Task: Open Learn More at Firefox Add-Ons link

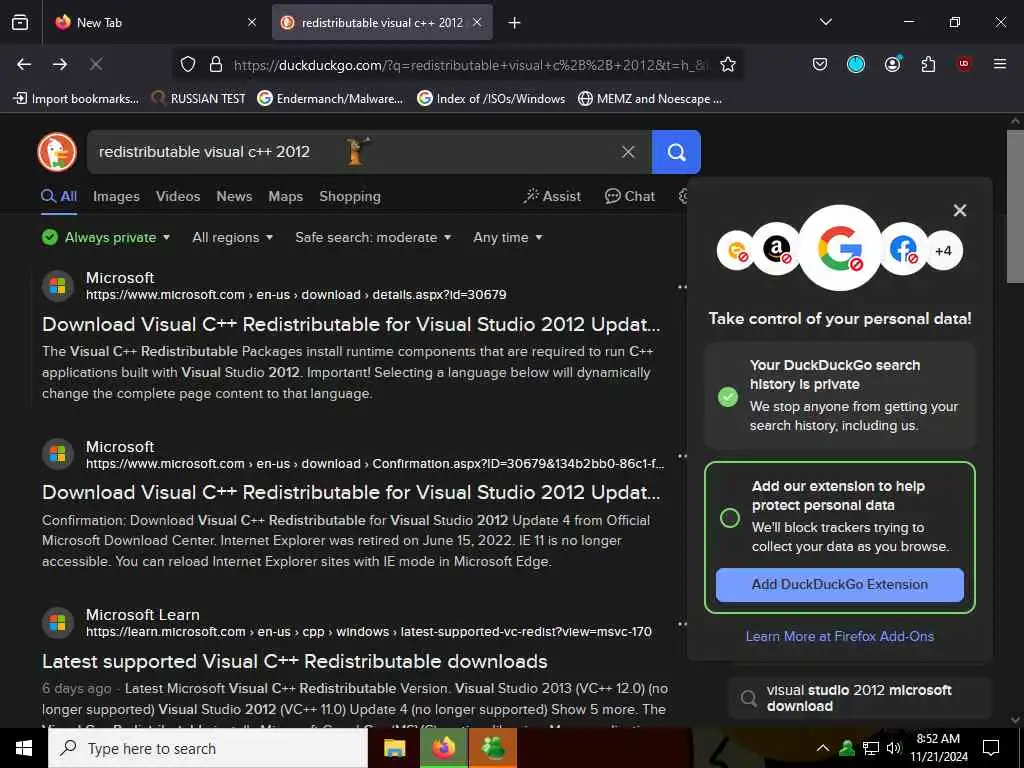Action: click(840, 636)
